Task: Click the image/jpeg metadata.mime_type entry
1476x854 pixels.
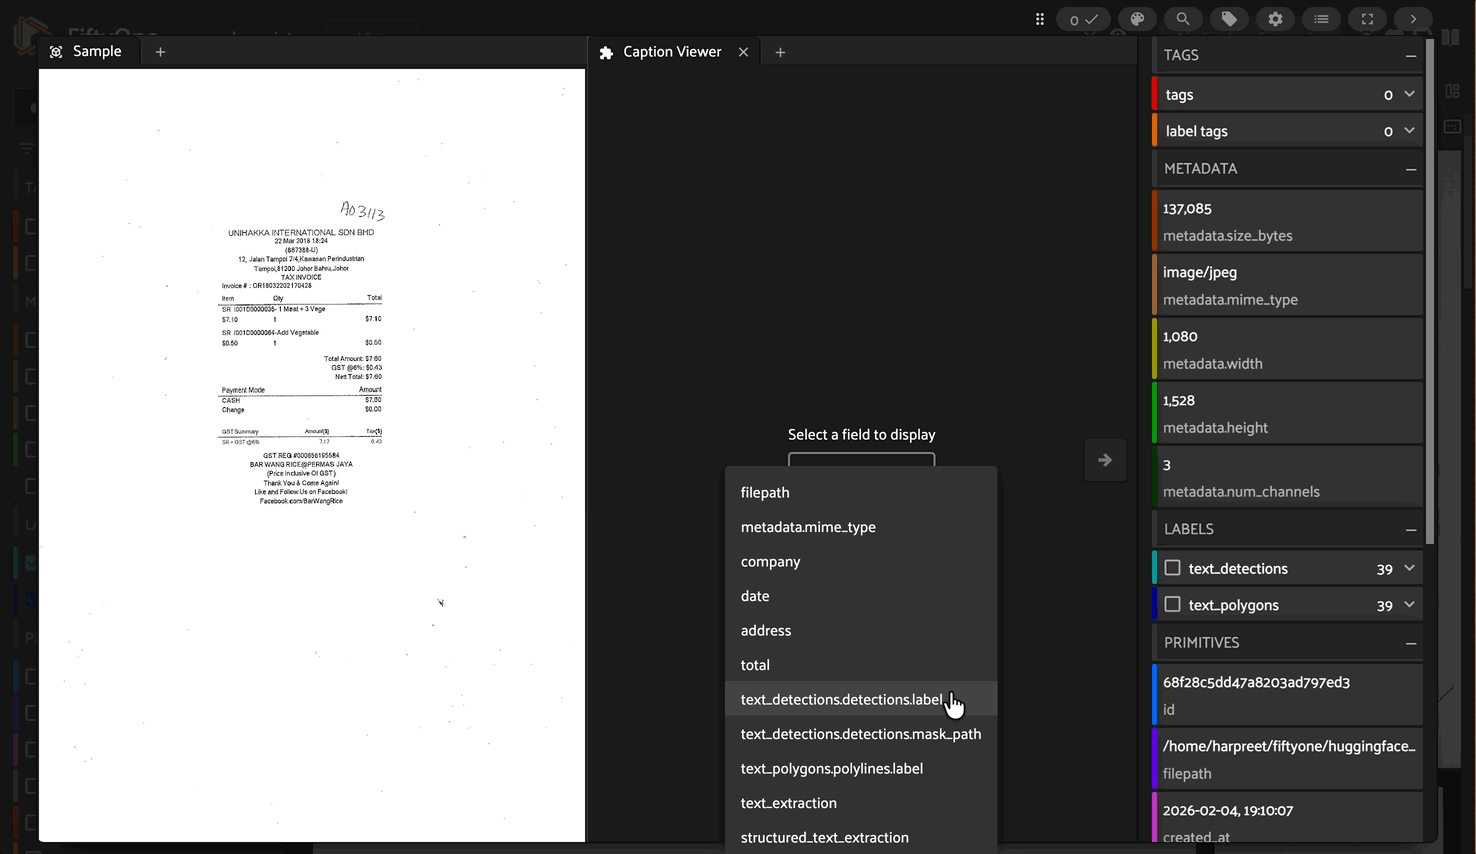Action: click(x=1288, y=285)
